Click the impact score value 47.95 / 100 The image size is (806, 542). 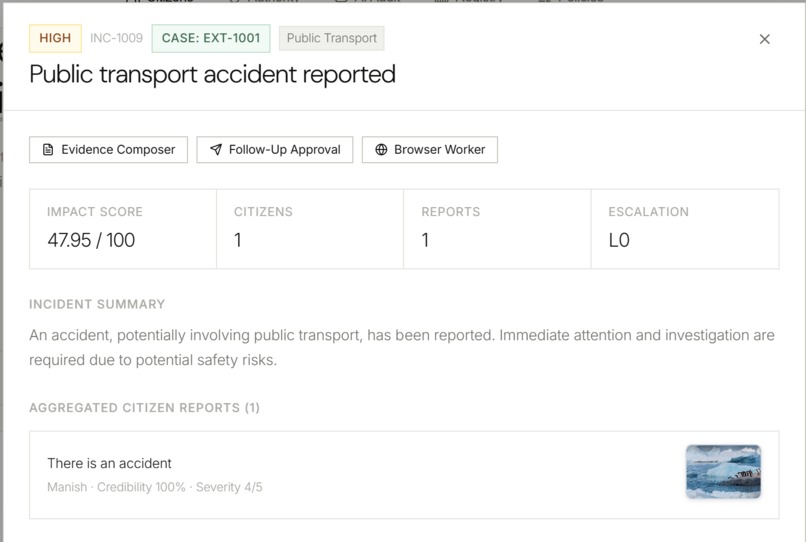click(91, 240)
